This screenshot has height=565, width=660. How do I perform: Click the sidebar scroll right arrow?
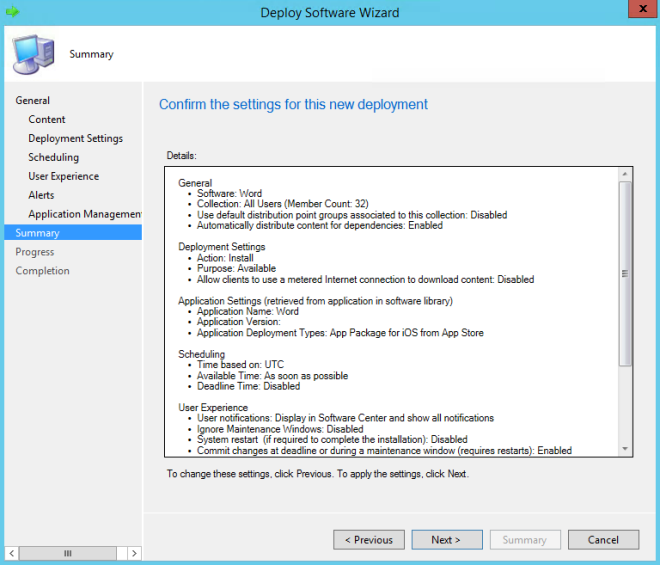[x=134, y=553]
